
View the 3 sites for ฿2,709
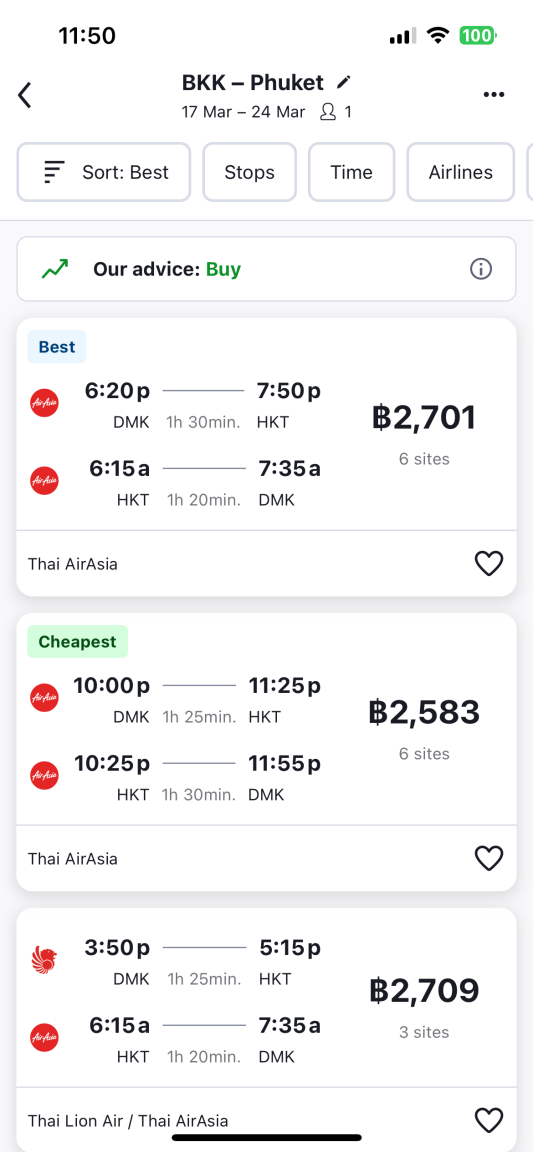click(424, 1032)
